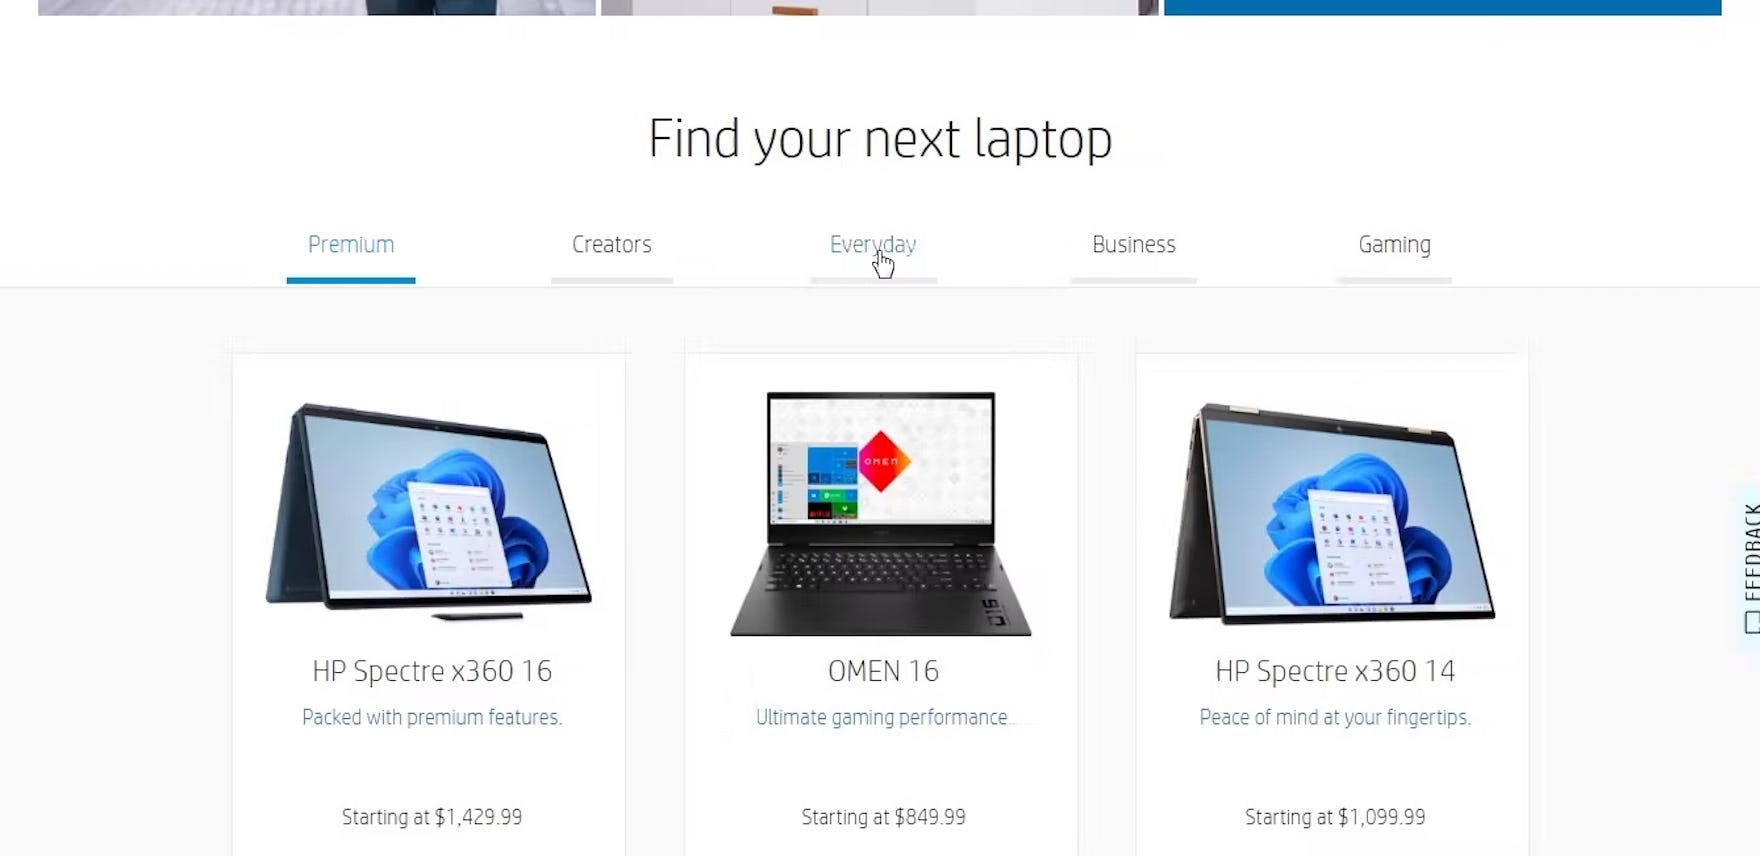Viewport: 1760px width, 856px height.
Task: Open the HP Spectre x360 14 title link
Action: coord(1335,671)
